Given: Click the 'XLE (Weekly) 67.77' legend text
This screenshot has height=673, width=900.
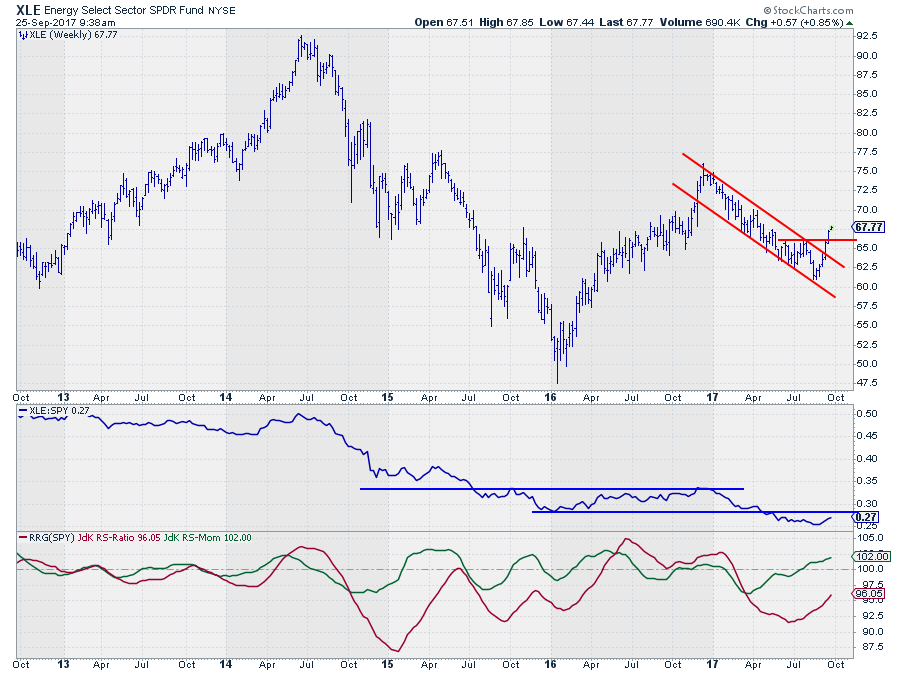Looking at the screenshot, I should tap(73, 35).
